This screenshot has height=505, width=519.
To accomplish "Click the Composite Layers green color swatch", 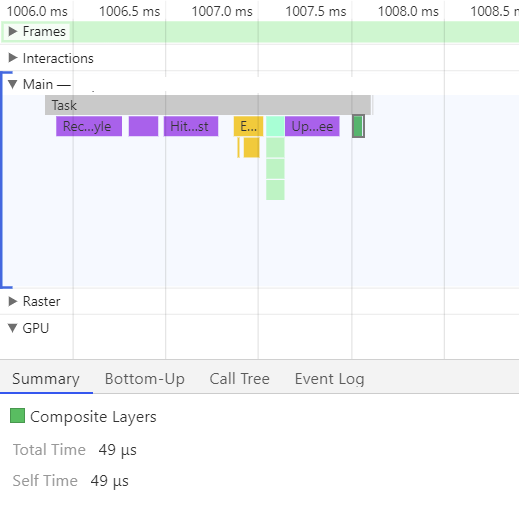I will click(17, 416).
